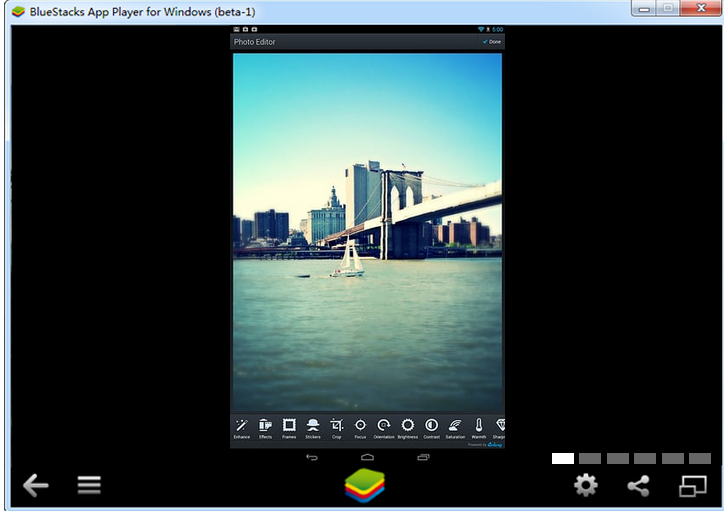
Task: Open the Orientation rotate tool
Action: point(384,426)
